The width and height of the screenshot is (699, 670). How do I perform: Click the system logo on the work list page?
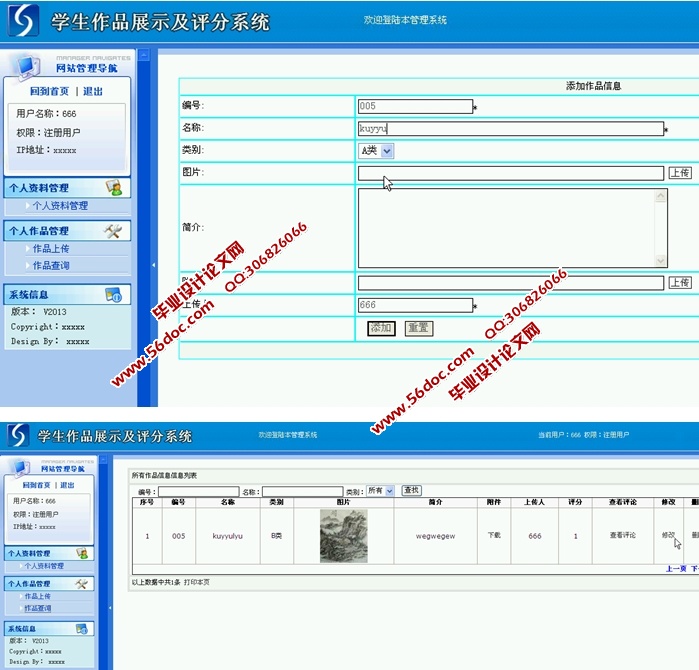pos(18,435)
